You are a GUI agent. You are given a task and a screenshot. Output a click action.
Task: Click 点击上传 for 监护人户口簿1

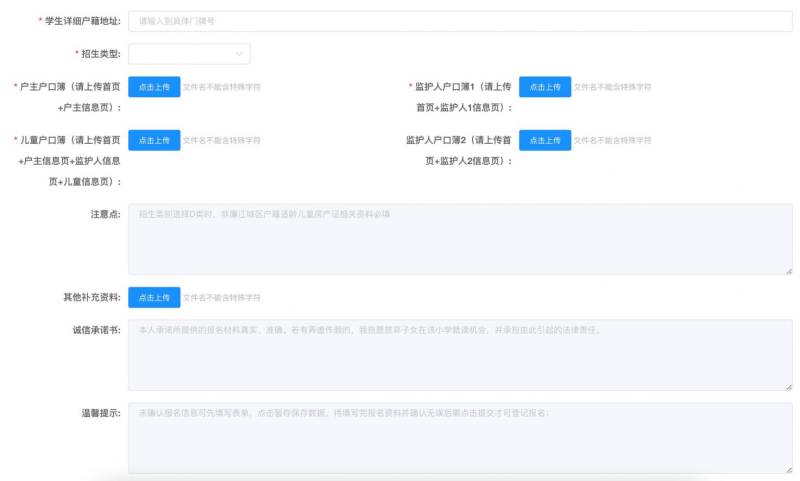545,87
